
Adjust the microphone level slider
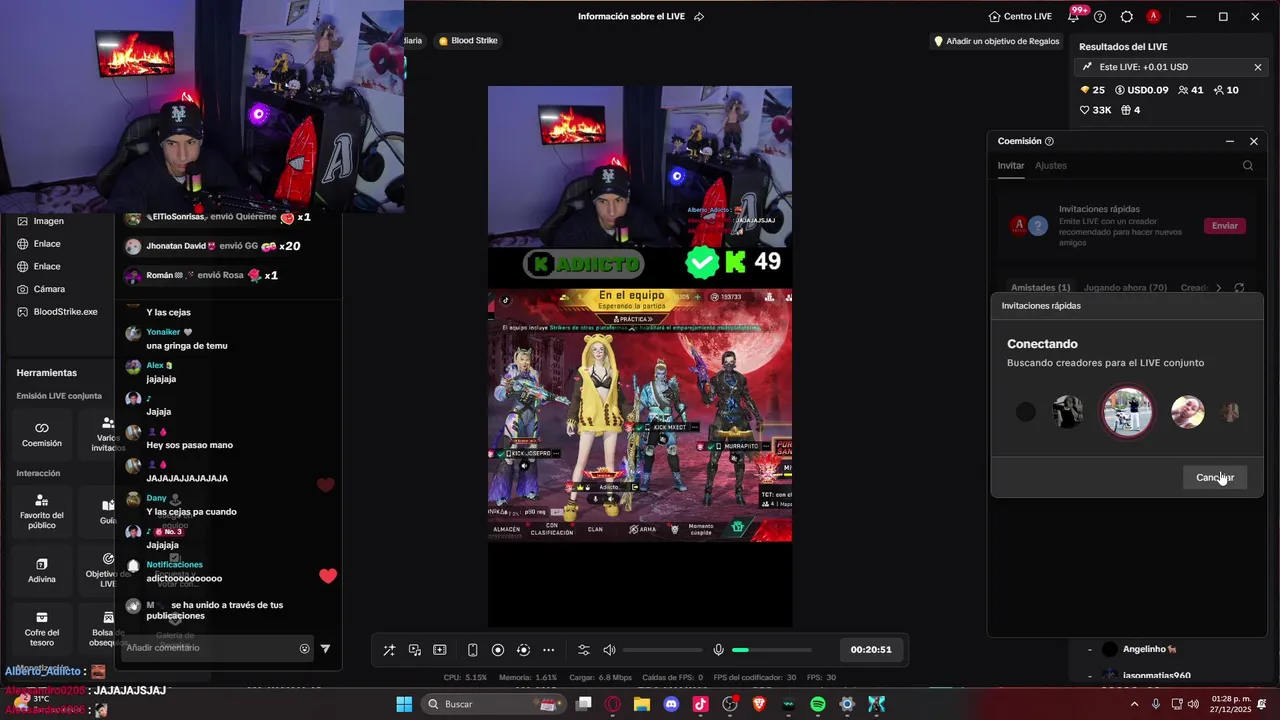click(x=770, y=650)
